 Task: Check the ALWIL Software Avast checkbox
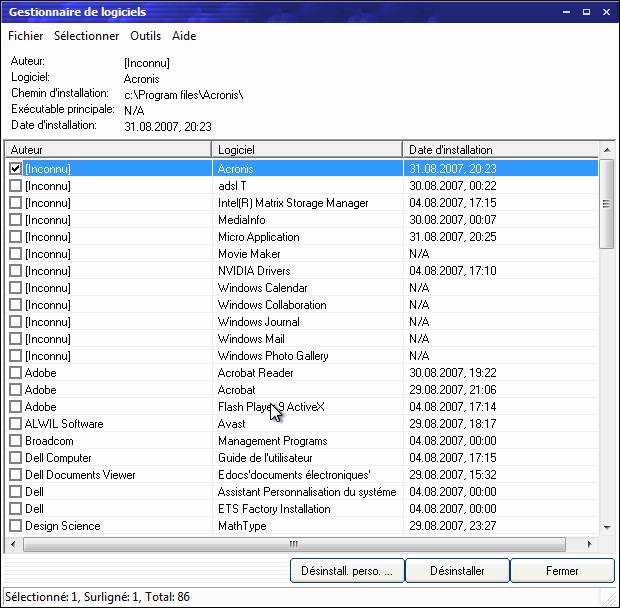pyautogui.click(x=15, y=424)
